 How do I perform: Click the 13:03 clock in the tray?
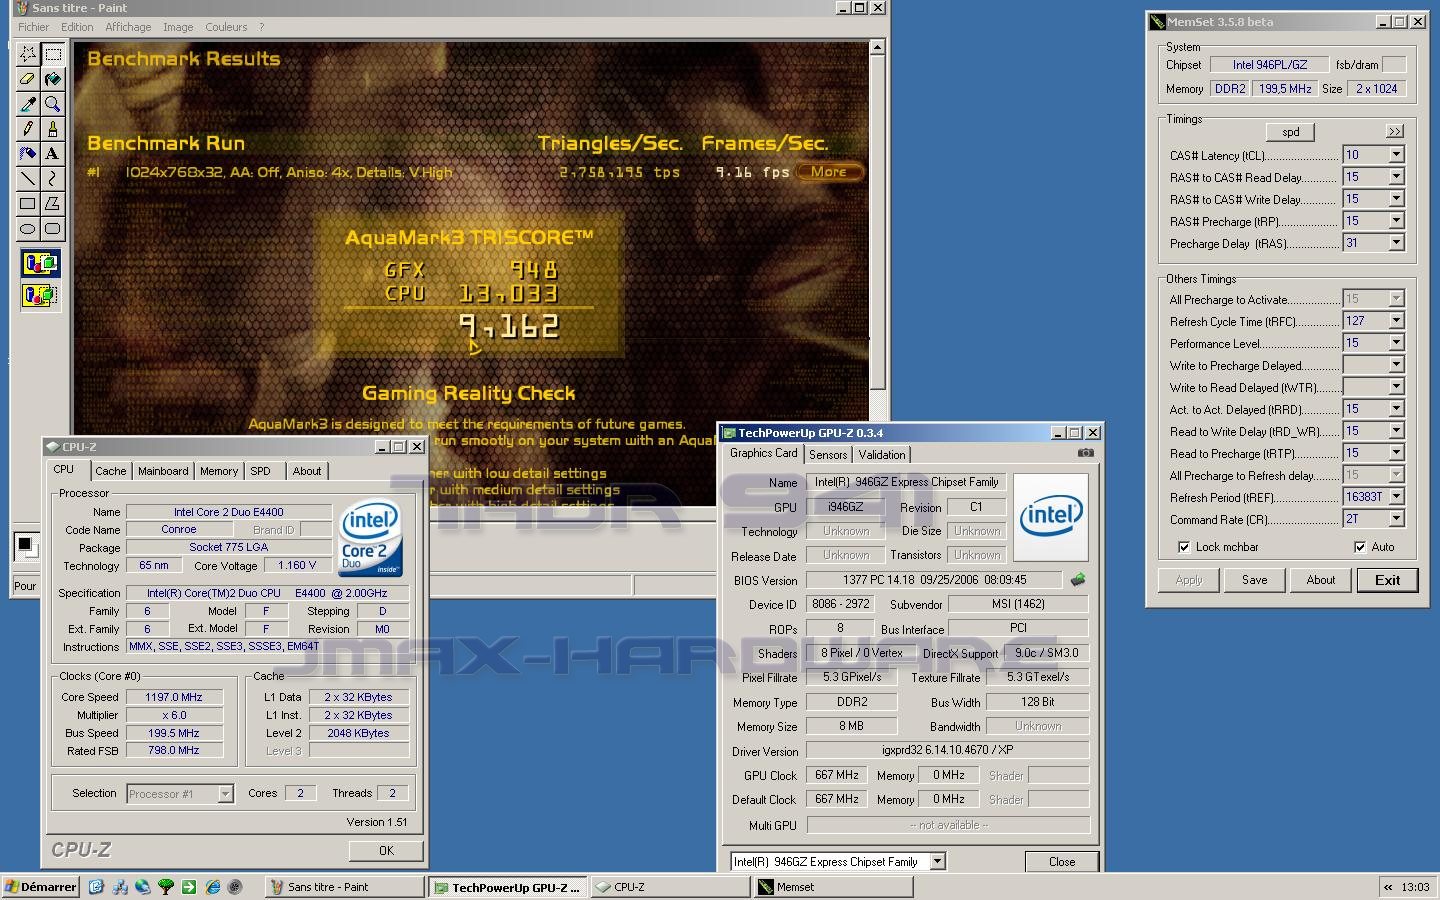tap(1415, 887)
